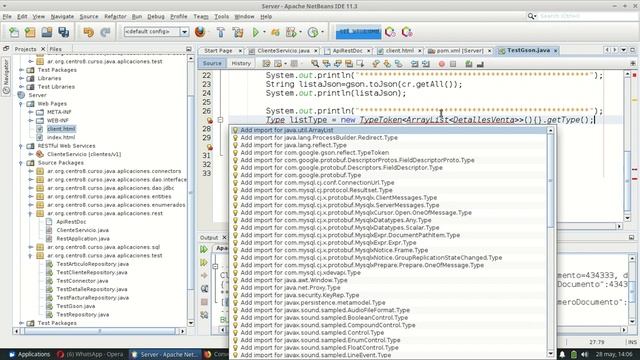The image size is (640, 360).
Task: Switch to pom.xml [Server] tab
Action: pos(460,51)
